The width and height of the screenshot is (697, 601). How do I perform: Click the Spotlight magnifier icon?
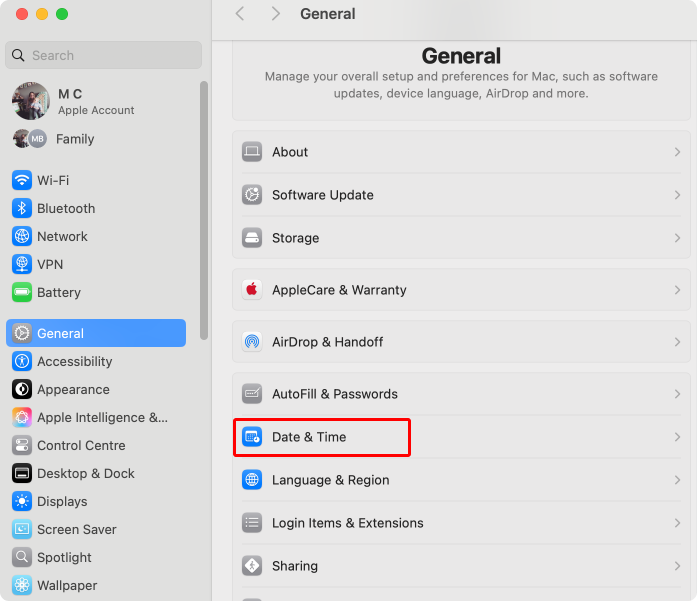[22, 557]
